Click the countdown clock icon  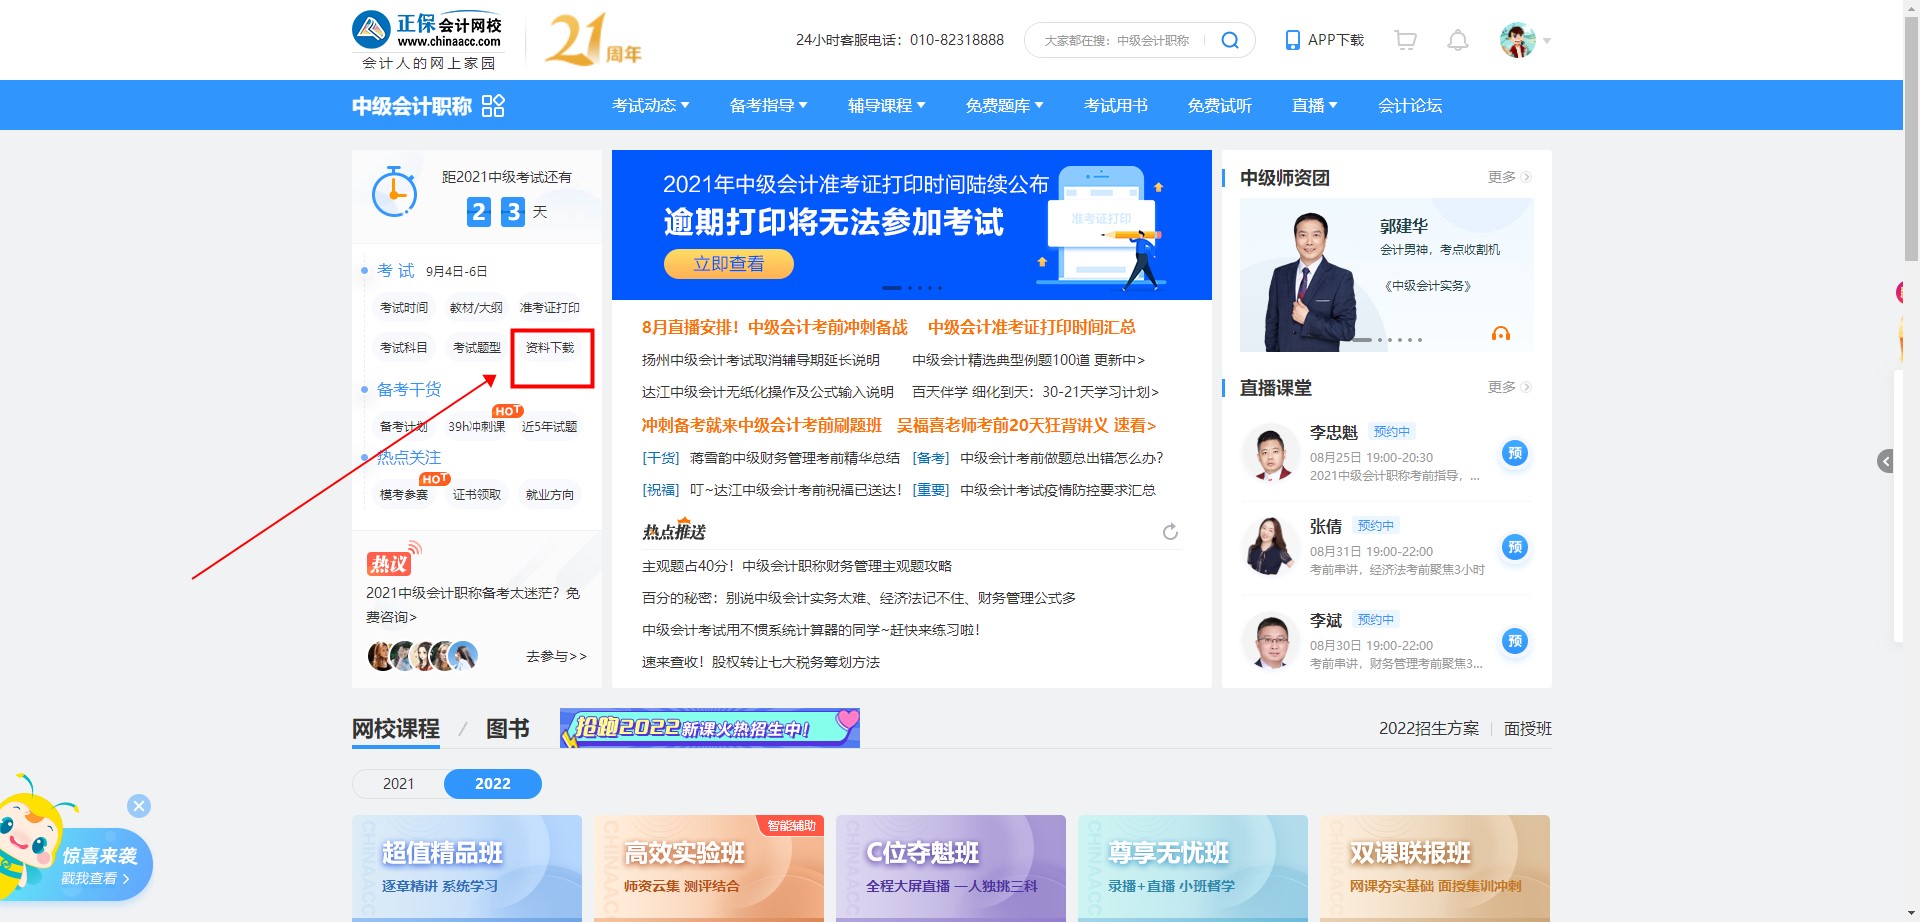[x=395, y=192]
